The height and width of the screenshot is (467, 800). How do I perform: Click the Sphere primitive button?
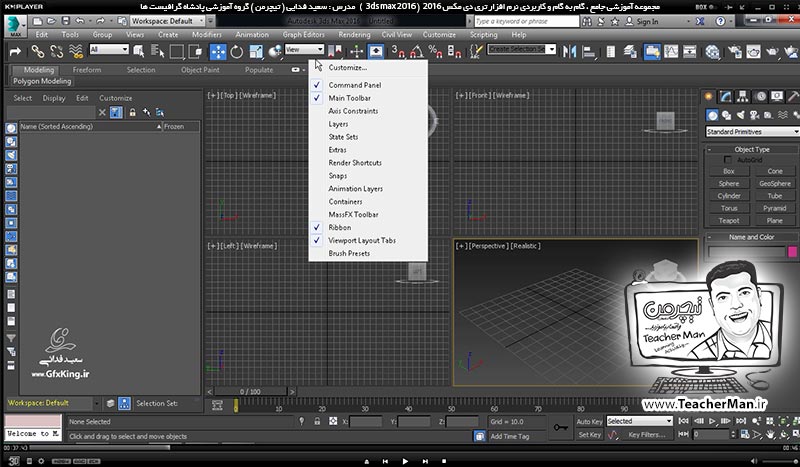click(729, 184)
